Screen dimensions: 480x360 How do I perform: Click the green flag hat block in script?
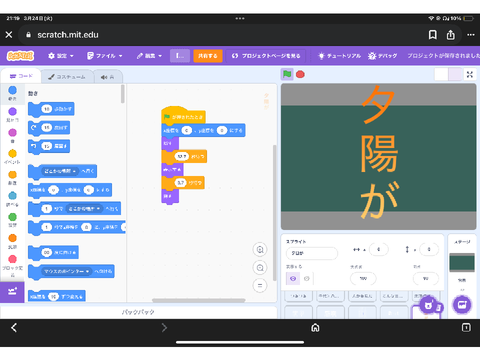click(x=183, y=115)
